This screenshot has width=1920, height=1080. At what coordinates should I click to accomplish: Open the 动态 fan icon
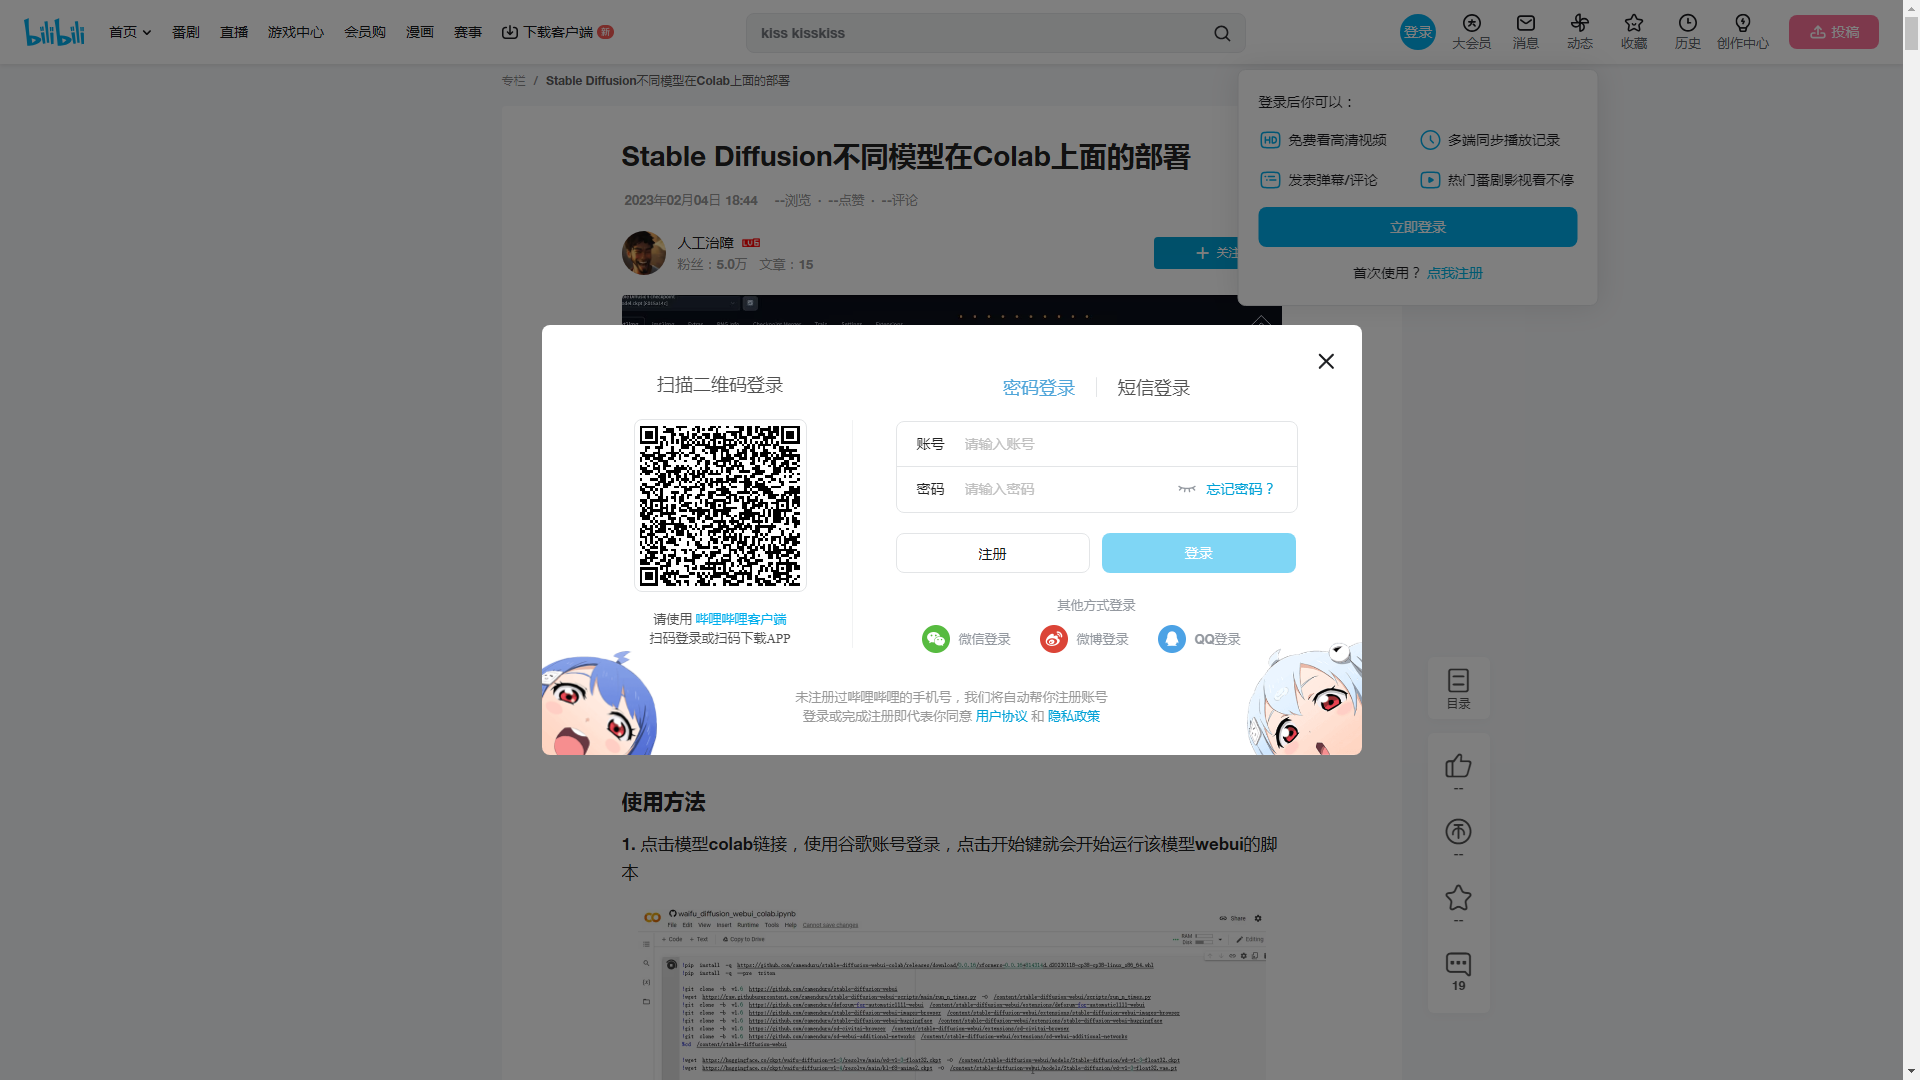[x=1580, y=24]
